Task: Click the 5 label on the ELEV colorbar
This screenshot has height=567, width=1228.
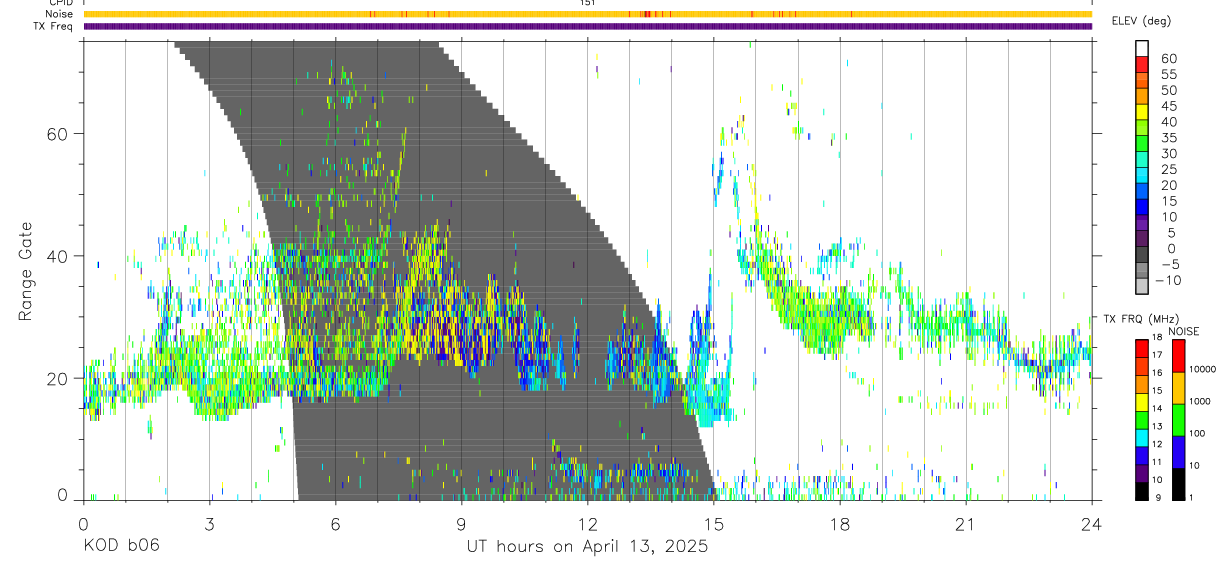Action: [1172, 233]
